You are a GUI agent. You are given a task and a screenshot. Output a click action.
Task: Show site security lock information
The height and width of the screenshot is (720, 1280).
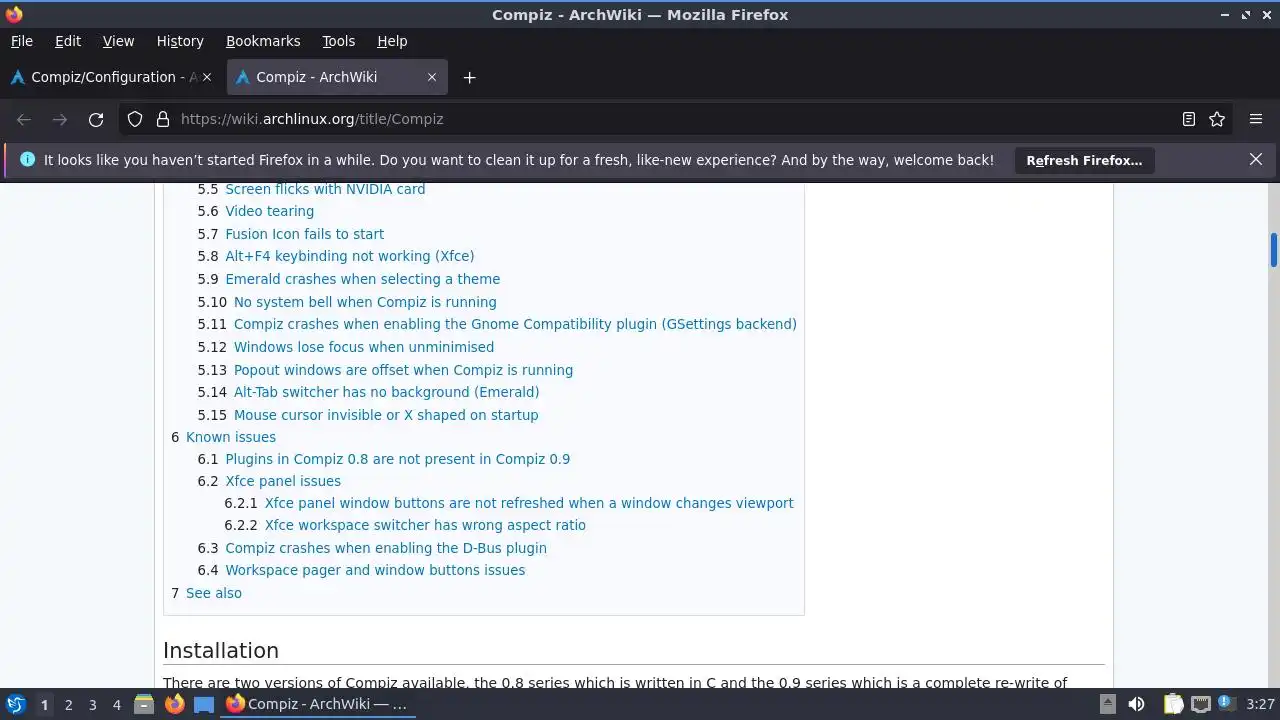tap(163, 119)
